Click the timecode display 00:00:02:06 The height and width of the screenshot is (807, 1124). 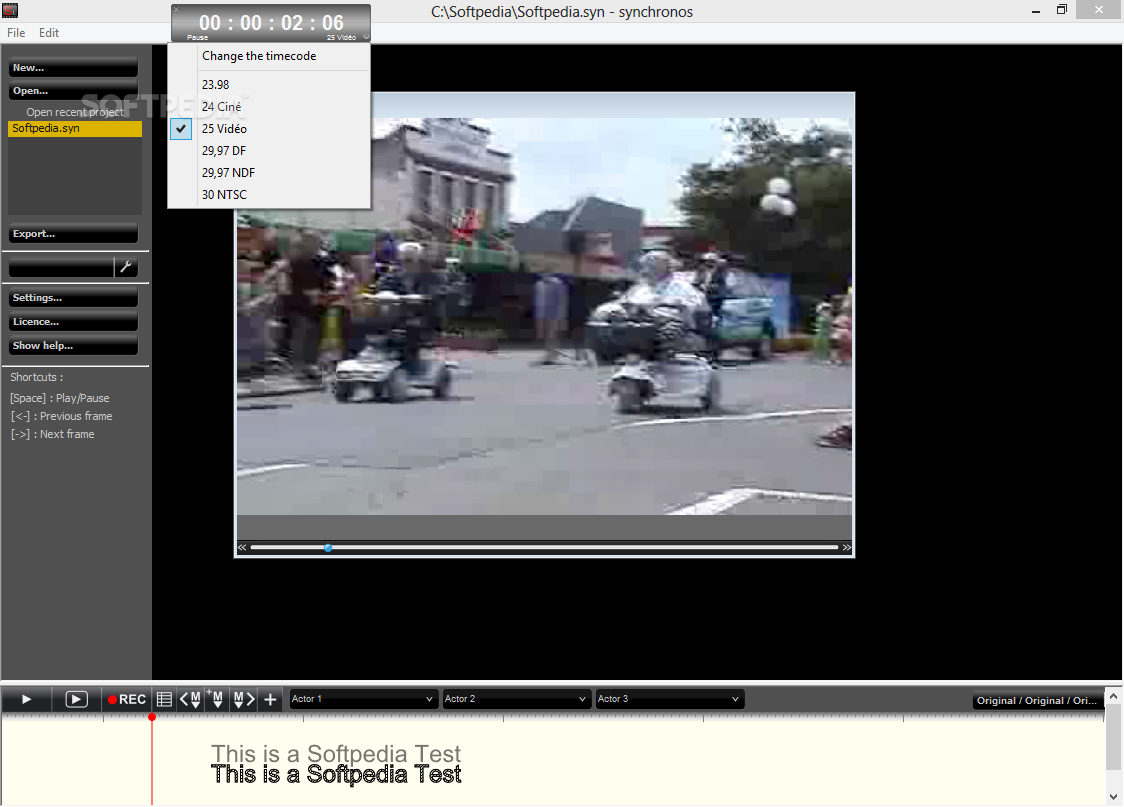pyautogui.click(x=271, y=22)
